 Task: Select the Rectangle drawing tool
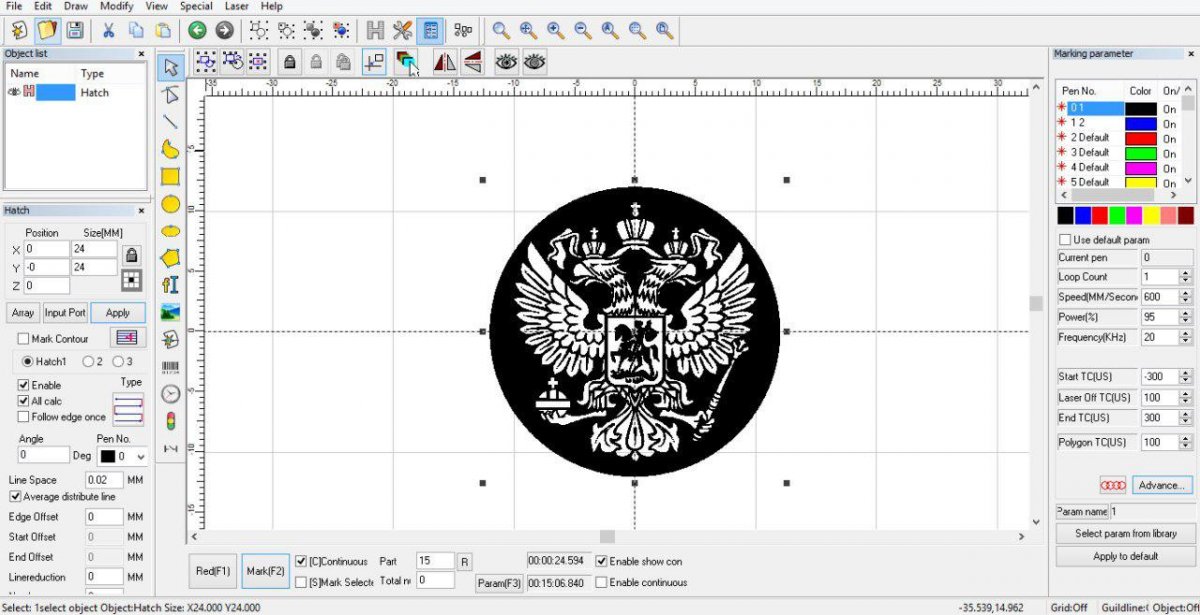tap(170, 176)
